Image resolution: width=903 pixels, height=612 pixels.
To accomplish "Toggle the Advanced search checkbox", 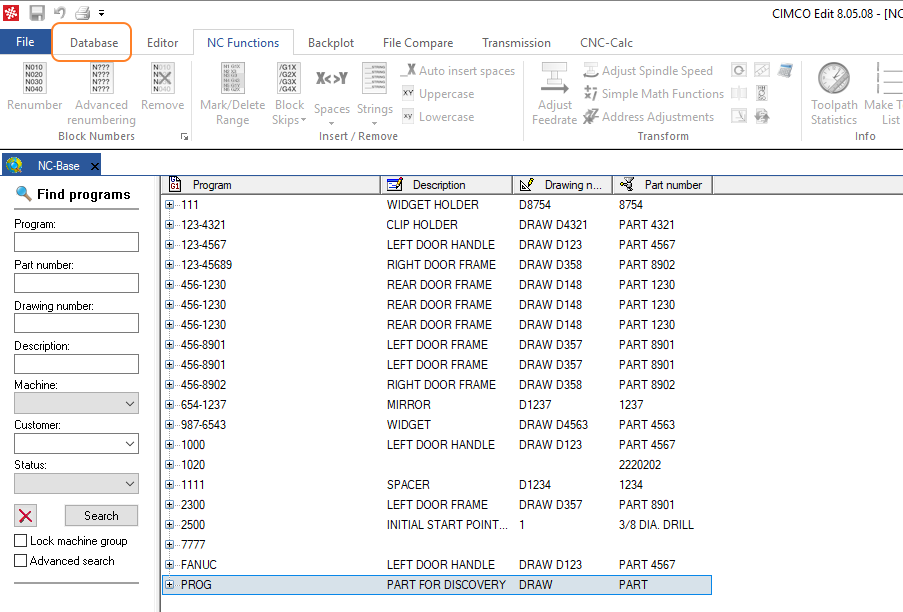I will coord(20,561).
